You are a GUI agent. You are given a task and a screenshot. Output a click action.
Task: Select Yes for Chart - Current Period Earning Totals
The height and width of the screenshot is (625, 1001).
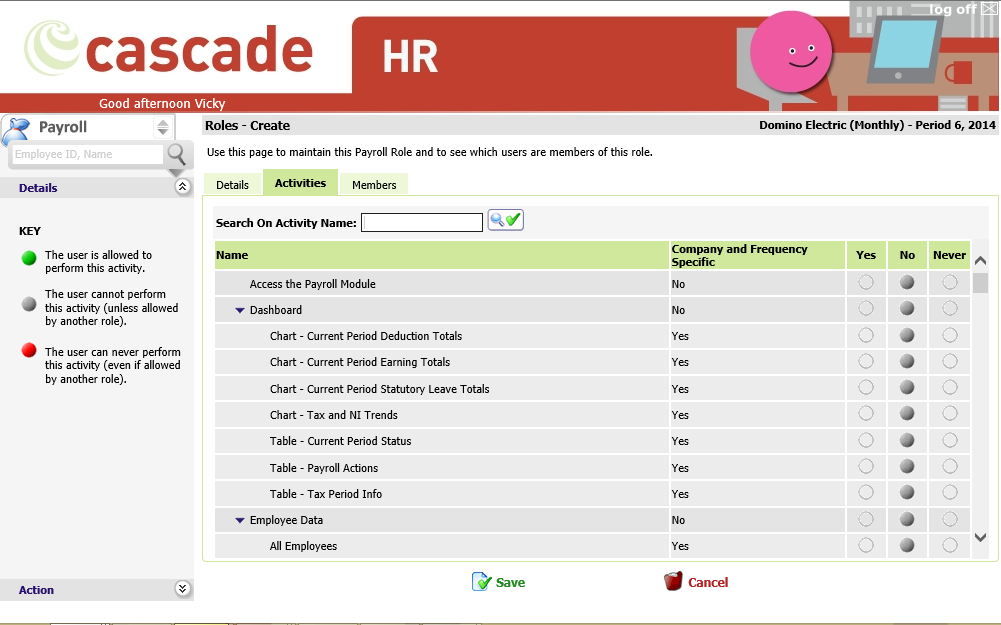click(866, 361)
